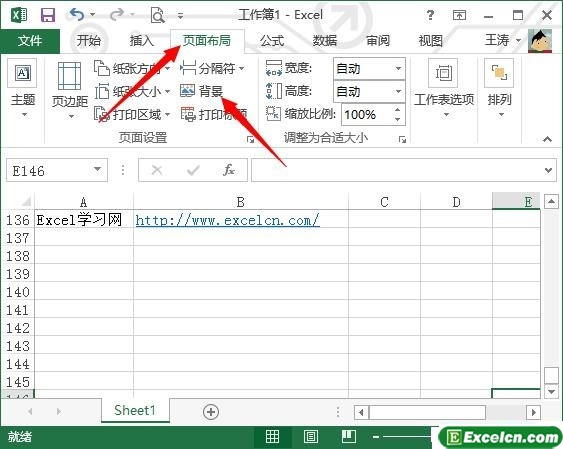
Task: Expand the 高度 height dropdown
Action: click(398, 91)
